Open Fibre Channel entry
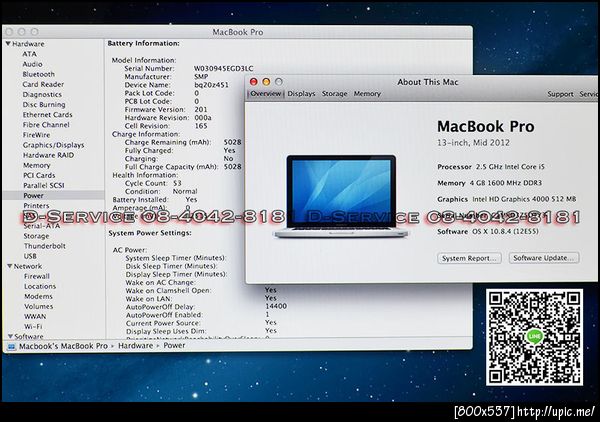Screen dimensions: 600x422 coord(46,125)
